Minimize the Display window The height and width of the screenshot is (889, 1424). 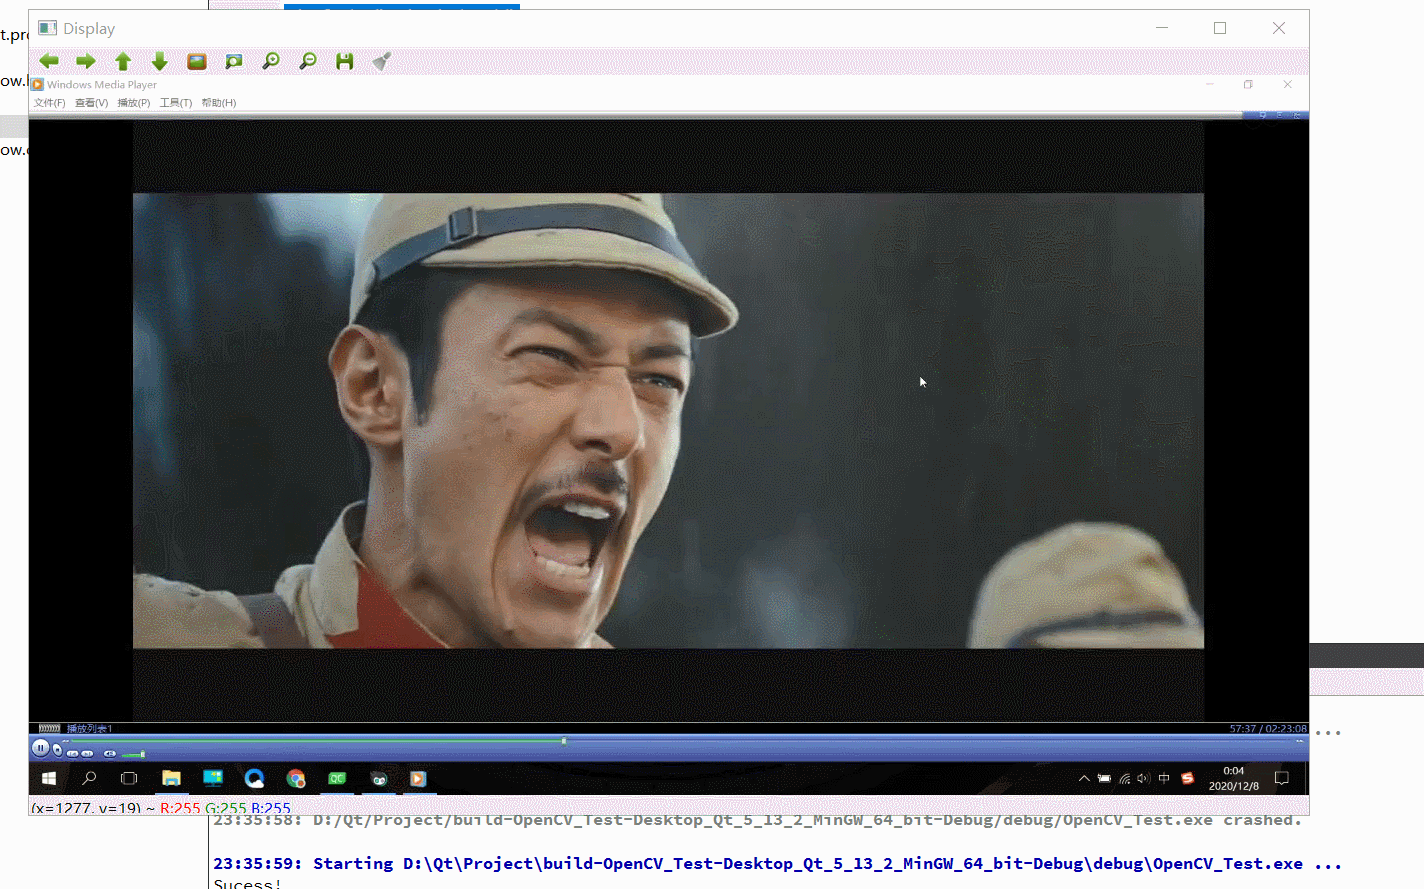1162,28
